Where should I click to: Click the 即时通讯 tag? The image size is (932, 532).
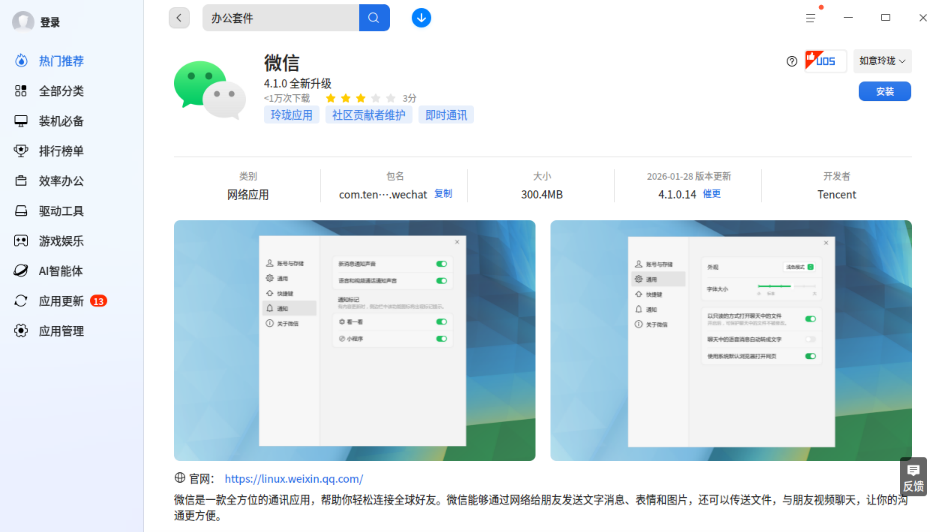coord(446,115)
